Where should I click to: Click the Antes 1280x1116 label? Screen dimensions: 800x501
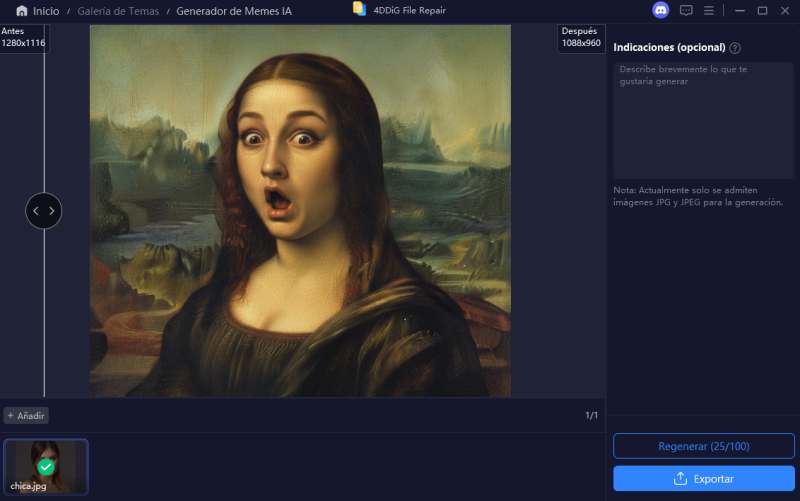pos(22,37)
